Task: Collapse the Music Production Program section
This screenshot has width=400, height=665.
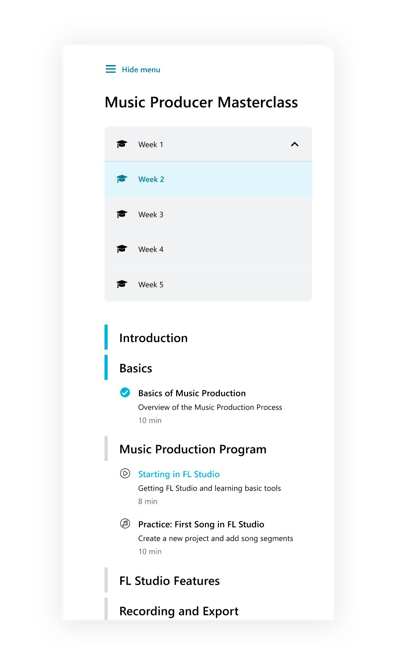Action: pos(193,449)
